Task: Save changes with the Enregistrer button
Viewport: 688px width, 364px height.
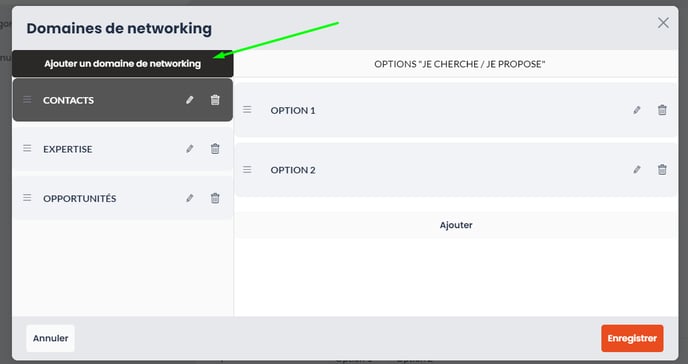Action: coord(632,338)
